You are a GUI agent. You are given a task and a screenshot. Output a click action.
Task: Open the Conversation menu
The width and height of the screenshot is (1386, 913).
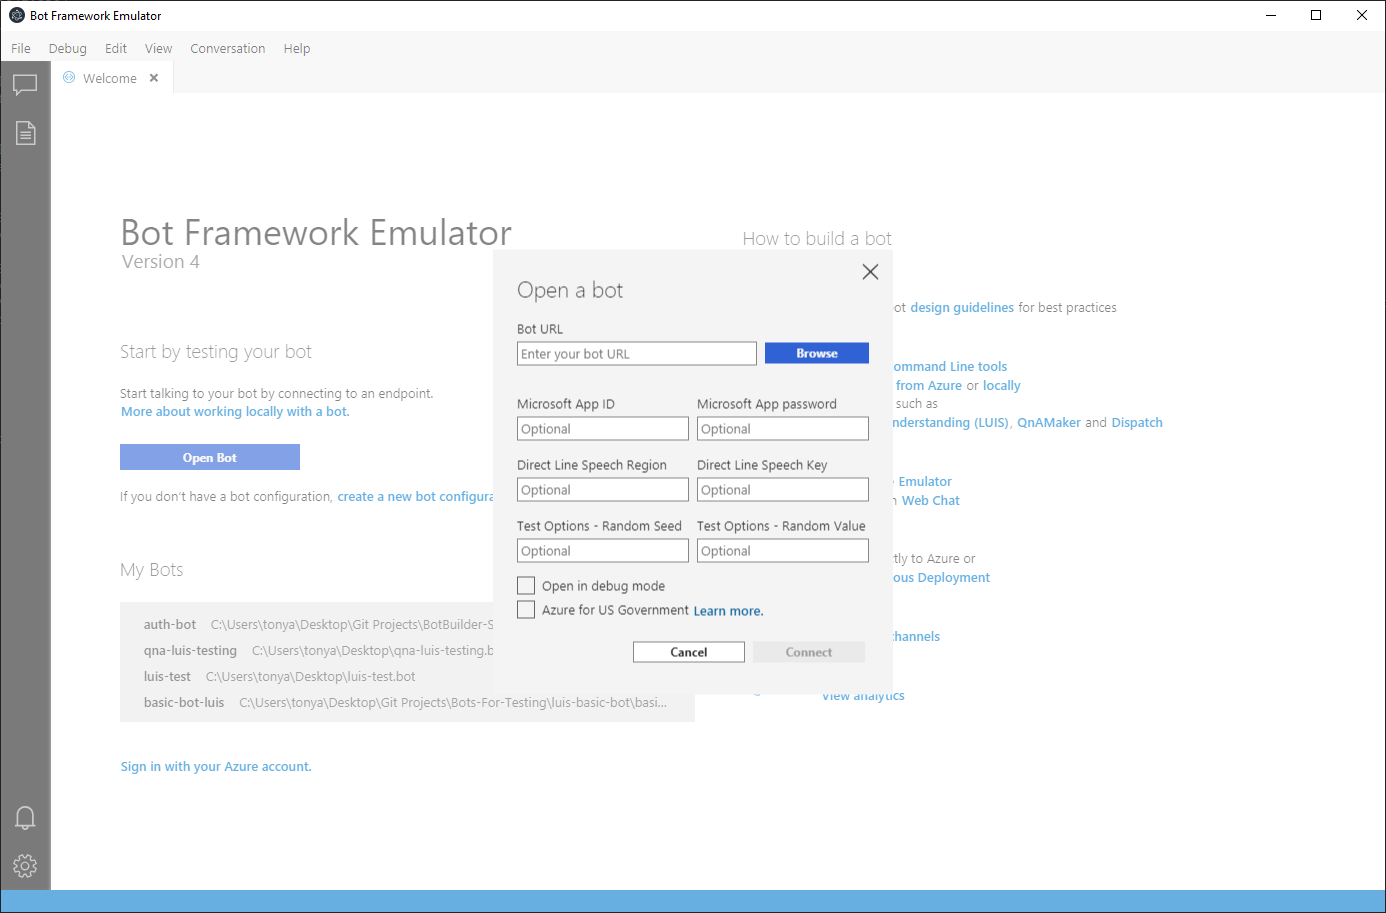tap(228, 48)
